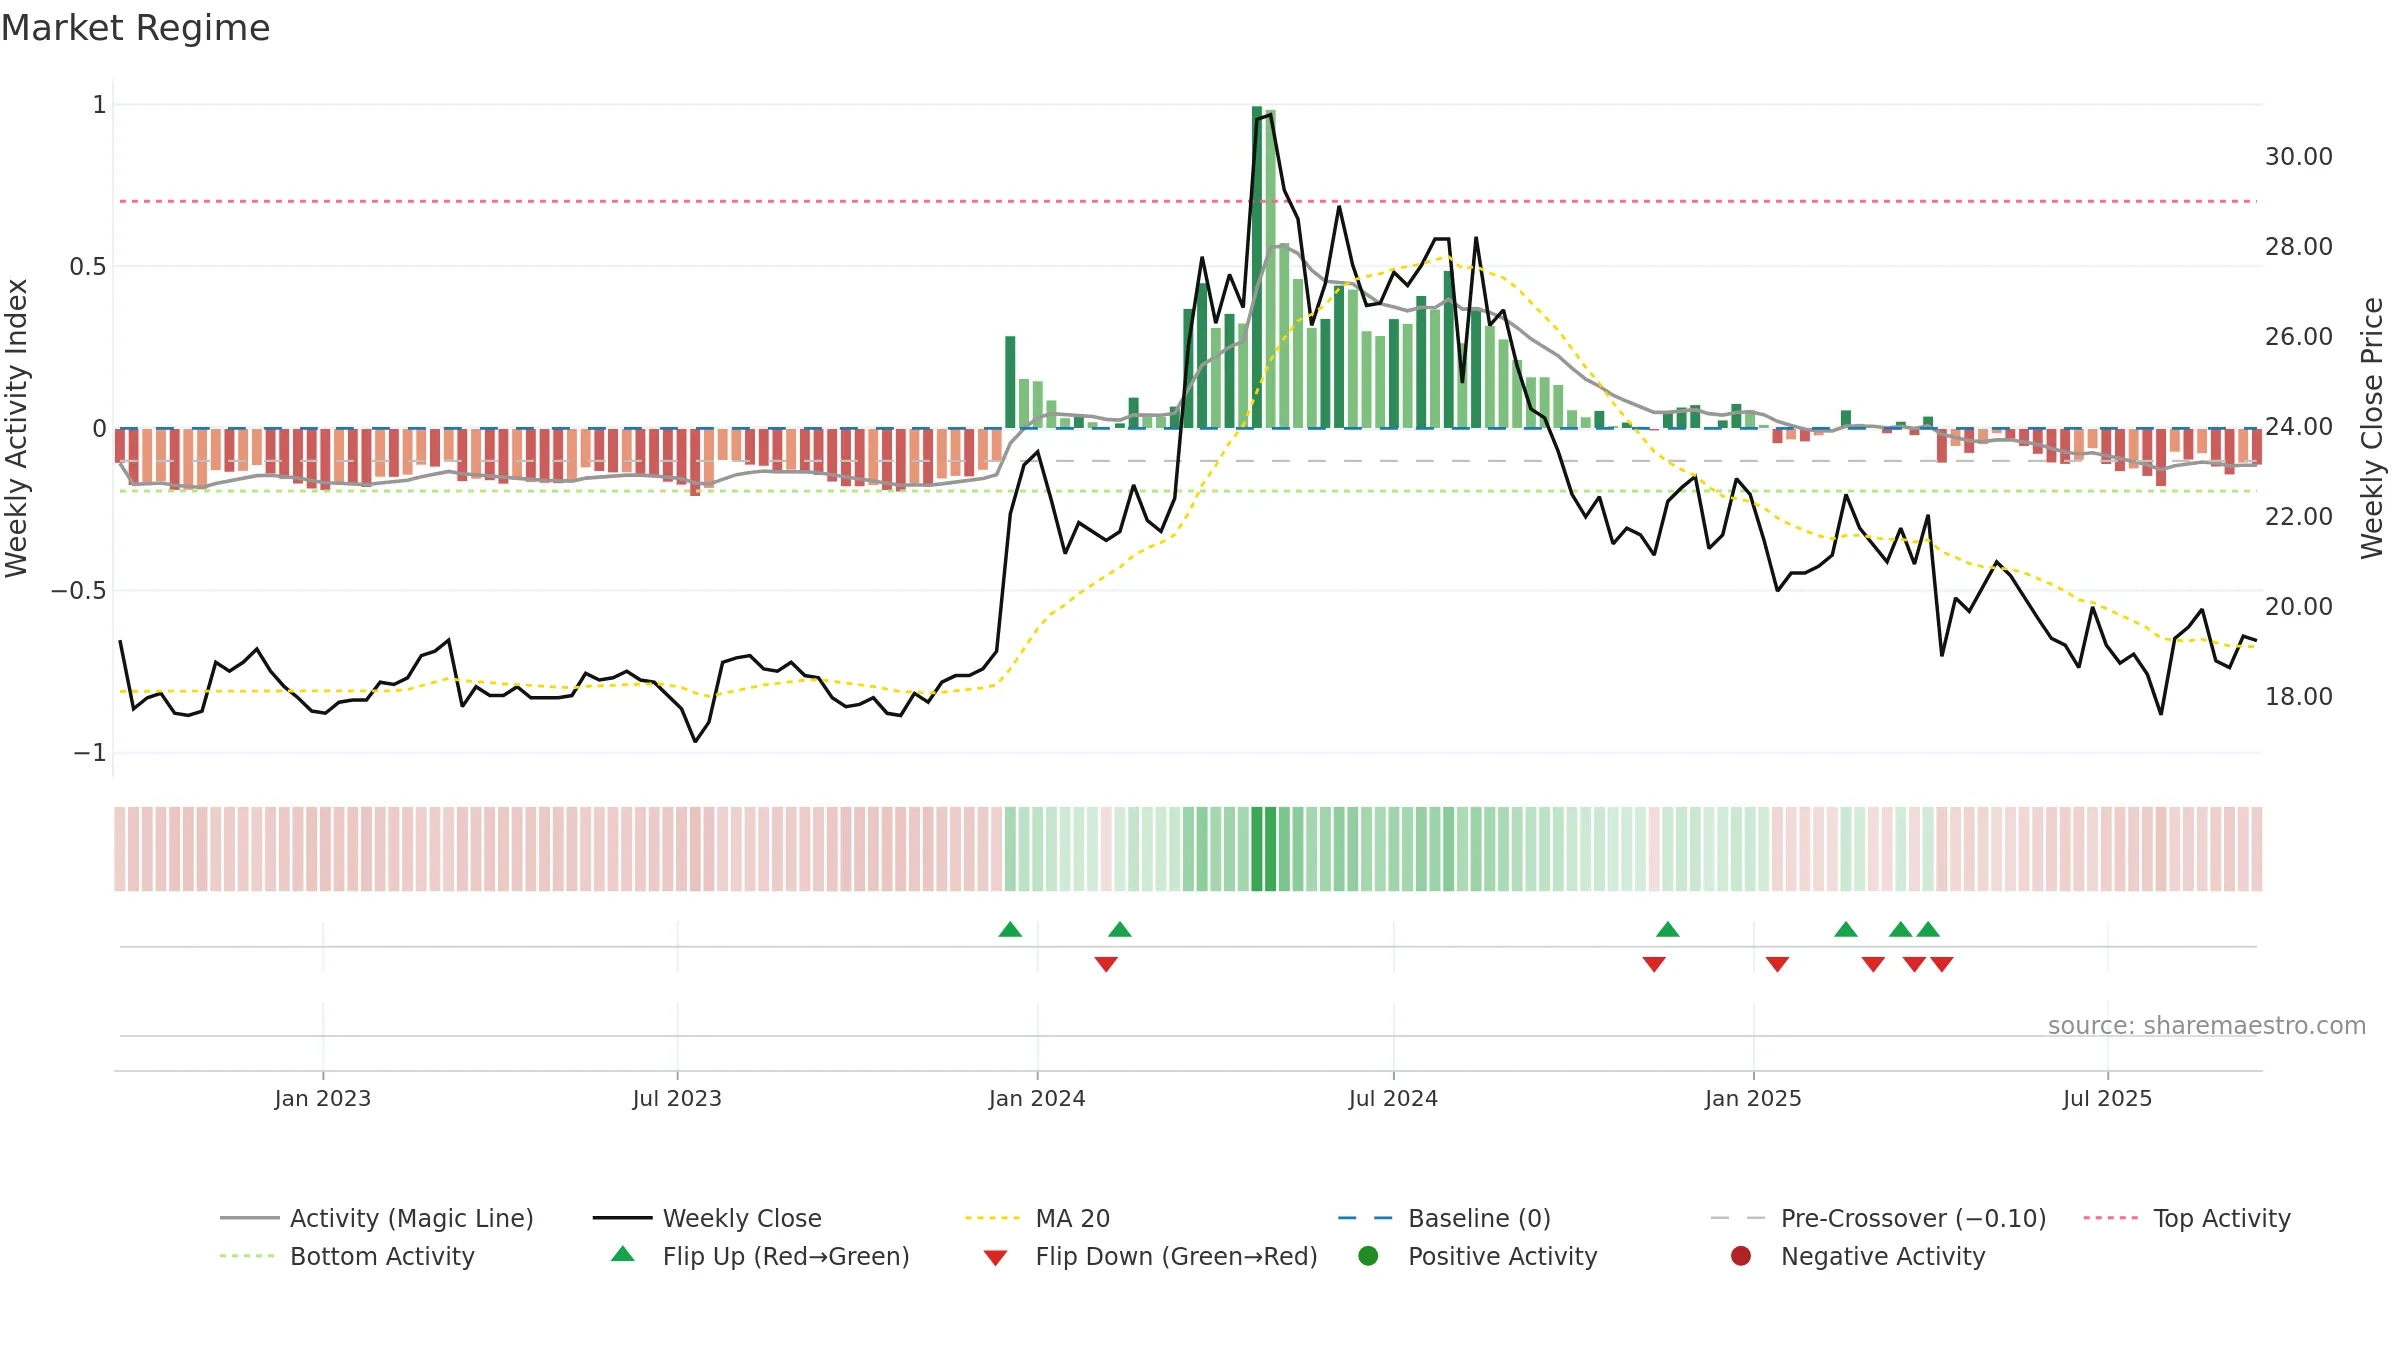The image size is (2400, 1350).
Task: Click the 0.5 activity axis label
Action: 87,267
